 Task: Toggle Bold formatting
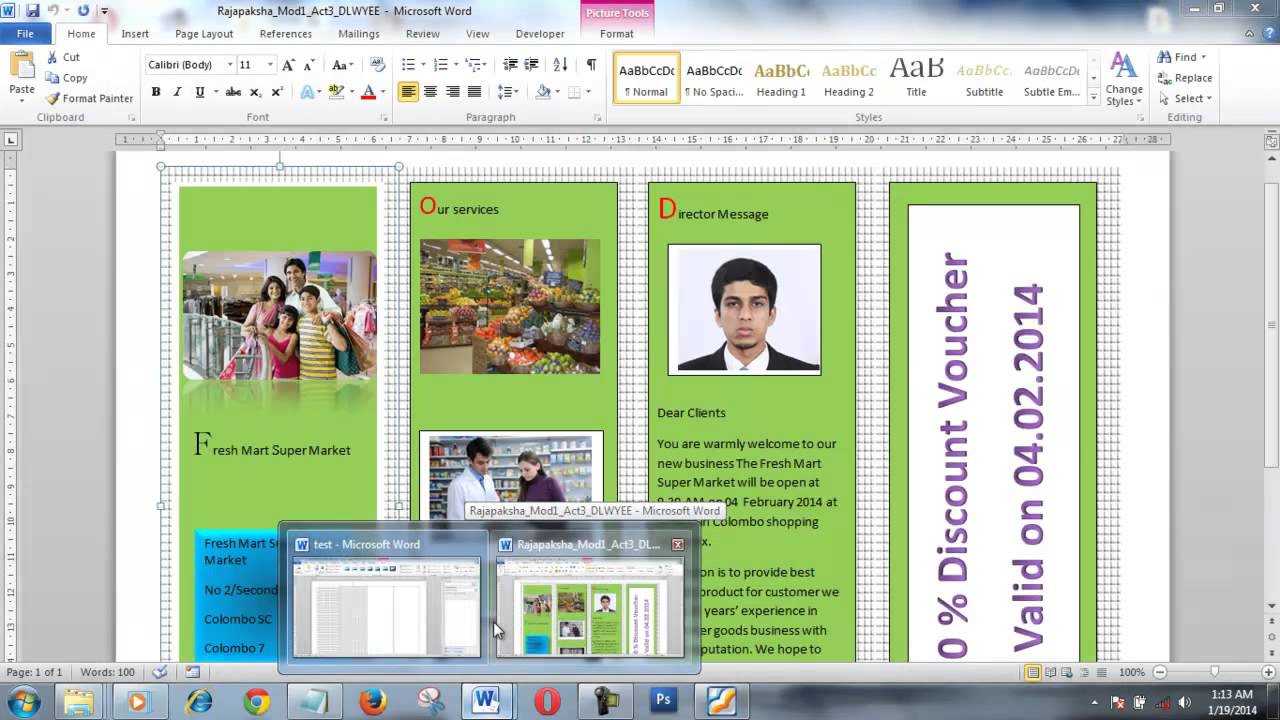pyautogui.click(x=156, y=92)
